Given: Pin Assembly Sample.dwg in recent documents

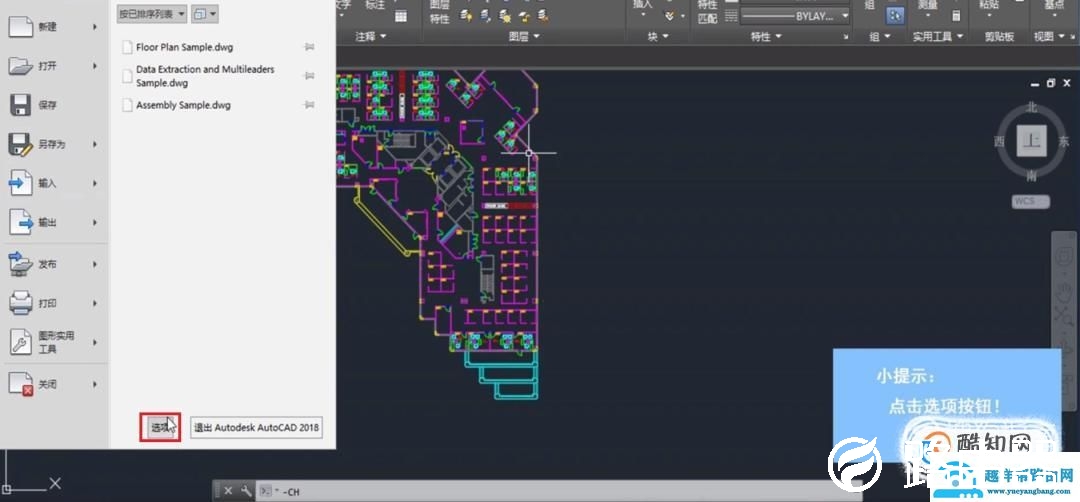Looking at the screenshot, I should coord(309,104).
